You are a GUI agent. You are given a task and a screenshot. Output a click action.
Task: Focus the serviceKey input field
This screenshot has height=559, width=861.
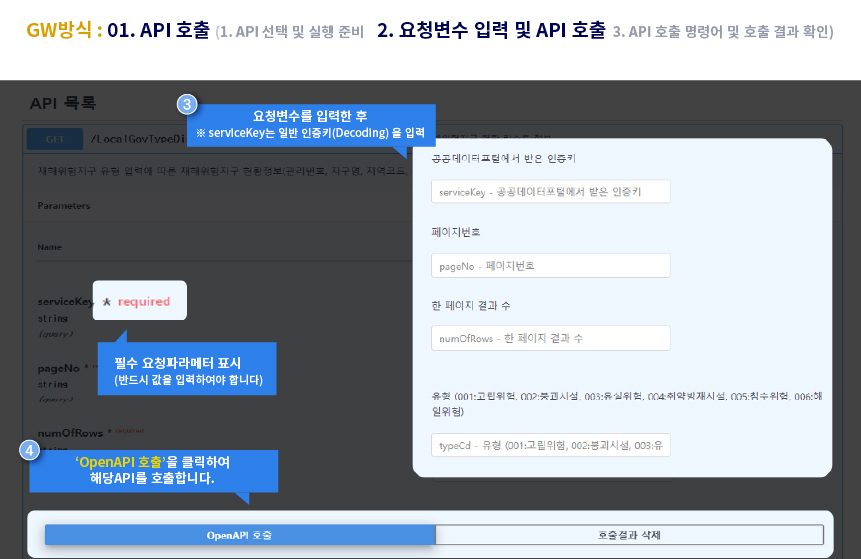click(x=550, y=192)
